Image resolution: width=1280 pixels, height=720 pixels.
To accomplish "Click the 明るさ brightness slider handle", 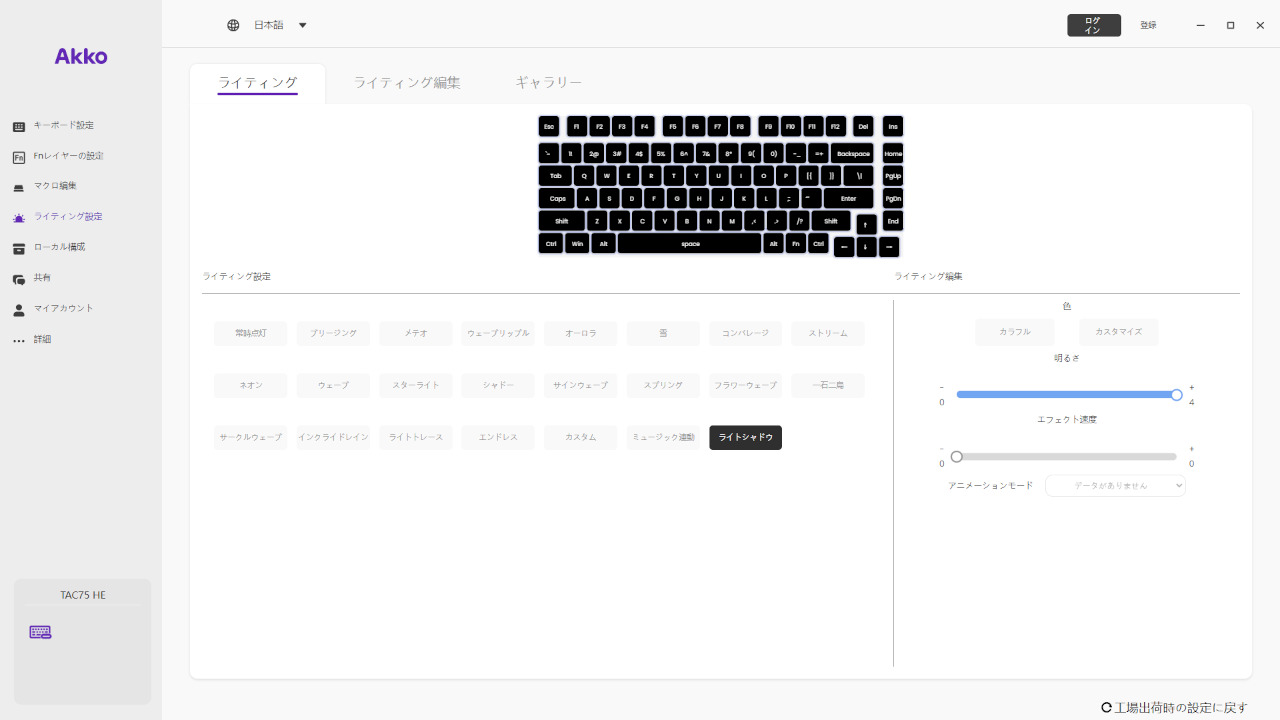I will coord(1176,395).
